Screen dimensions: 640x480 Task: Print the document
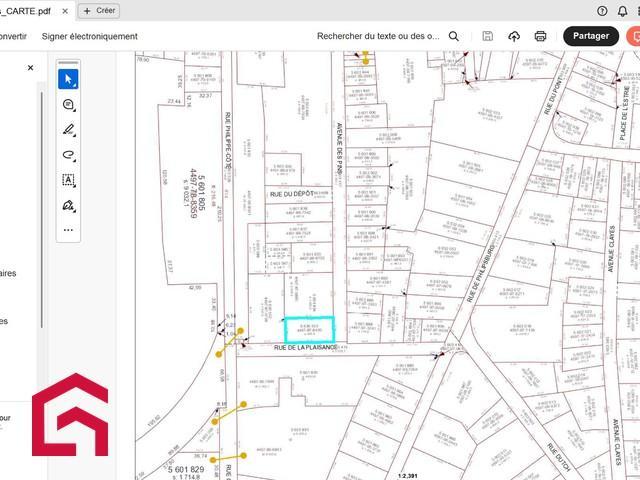pyautogui.click(x=540, y=36)
